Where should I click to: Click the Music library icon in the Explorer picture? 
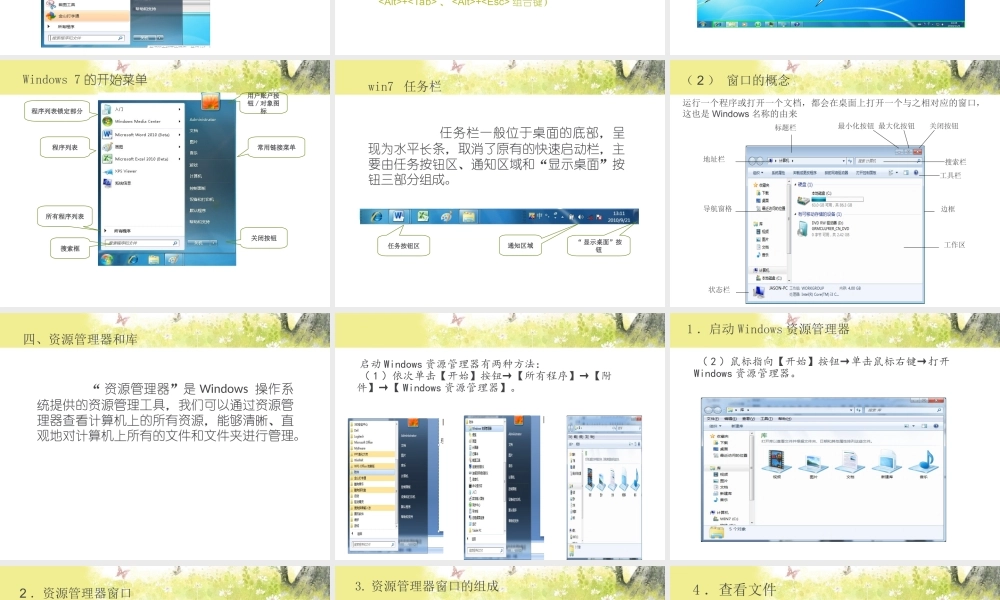(924, 461)
